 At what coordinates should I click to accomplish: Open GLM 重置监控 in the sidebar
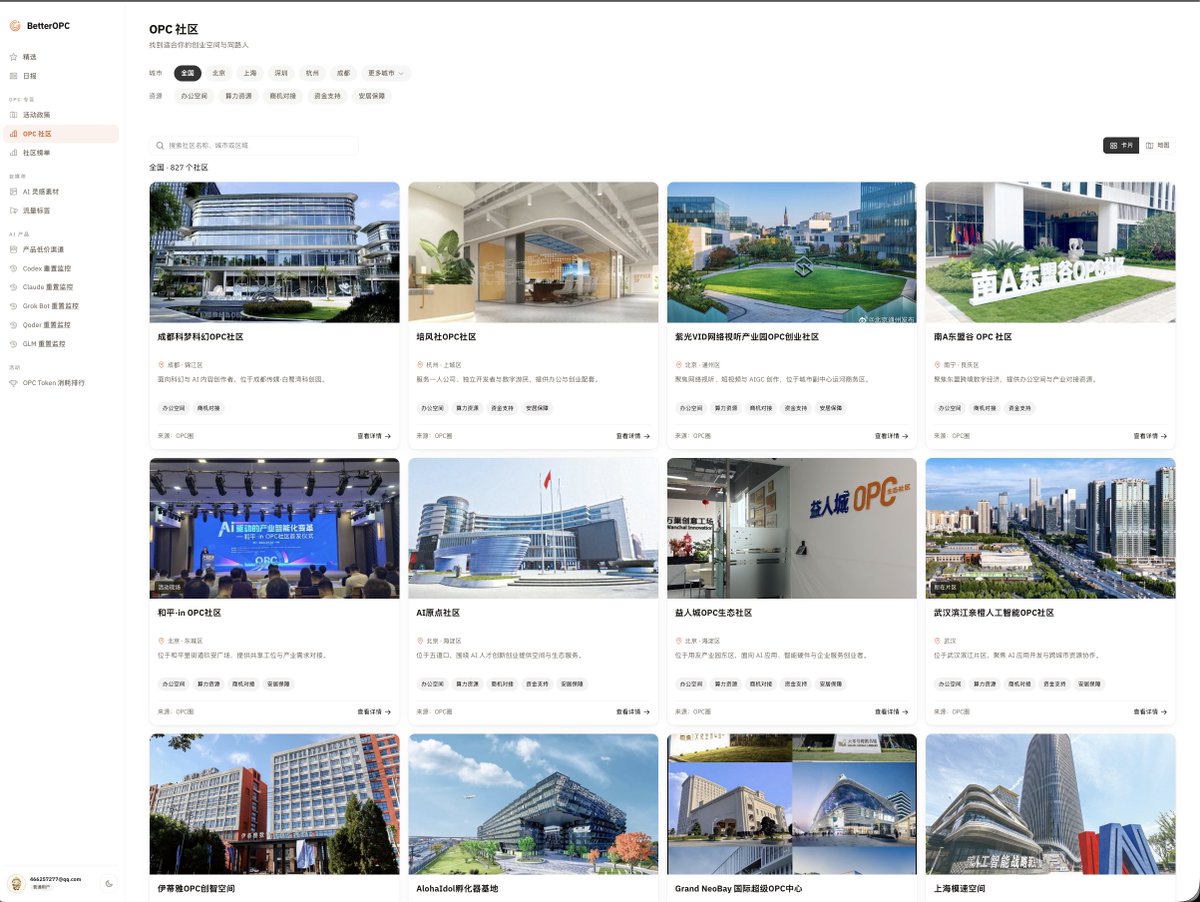pos(62,344)
